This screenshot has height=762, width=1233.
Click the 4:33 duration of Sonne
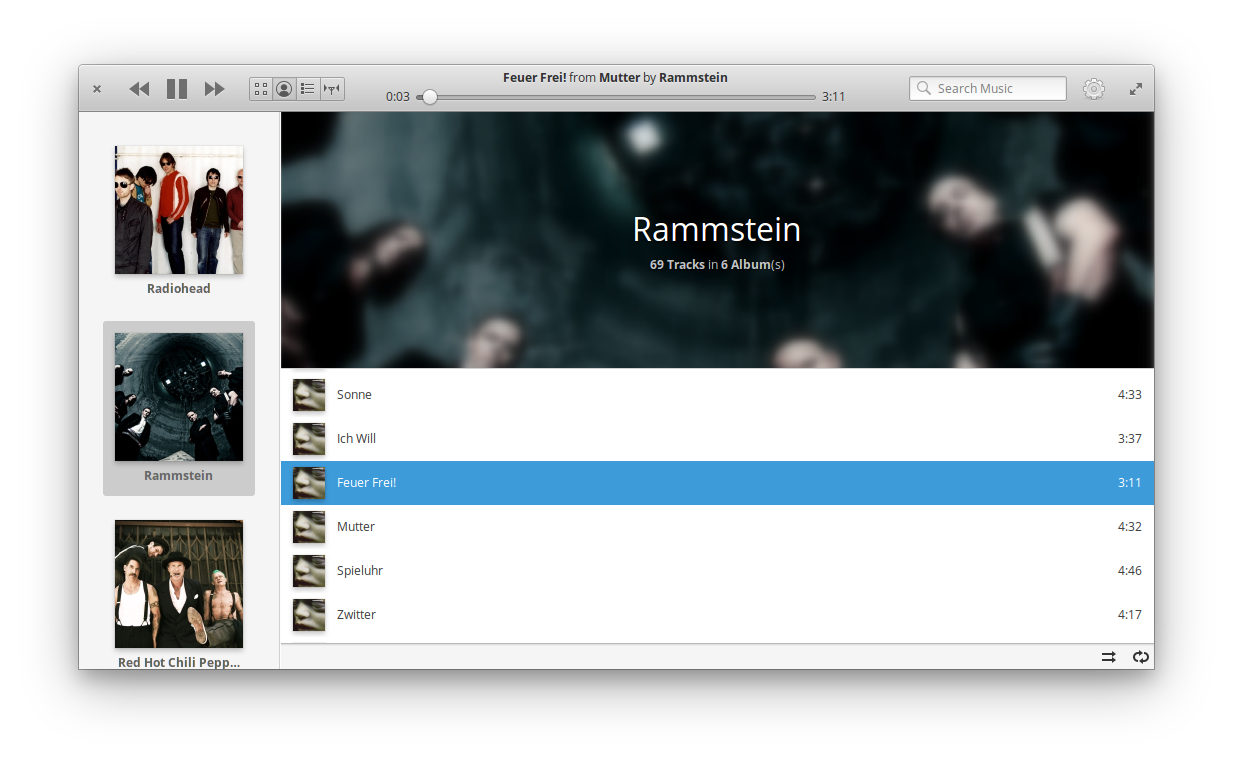click(x=1129, y=395)
